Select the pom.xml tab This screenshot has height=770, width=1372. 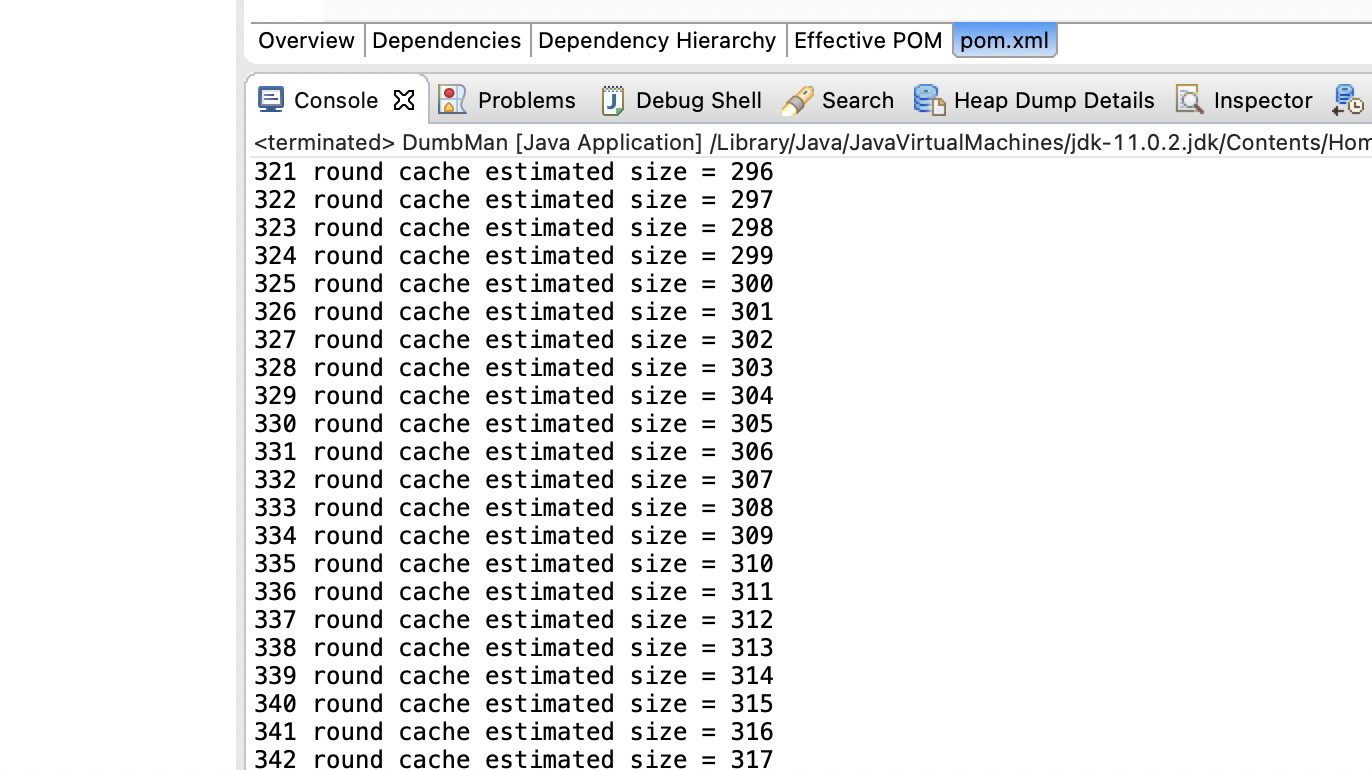1004,41
